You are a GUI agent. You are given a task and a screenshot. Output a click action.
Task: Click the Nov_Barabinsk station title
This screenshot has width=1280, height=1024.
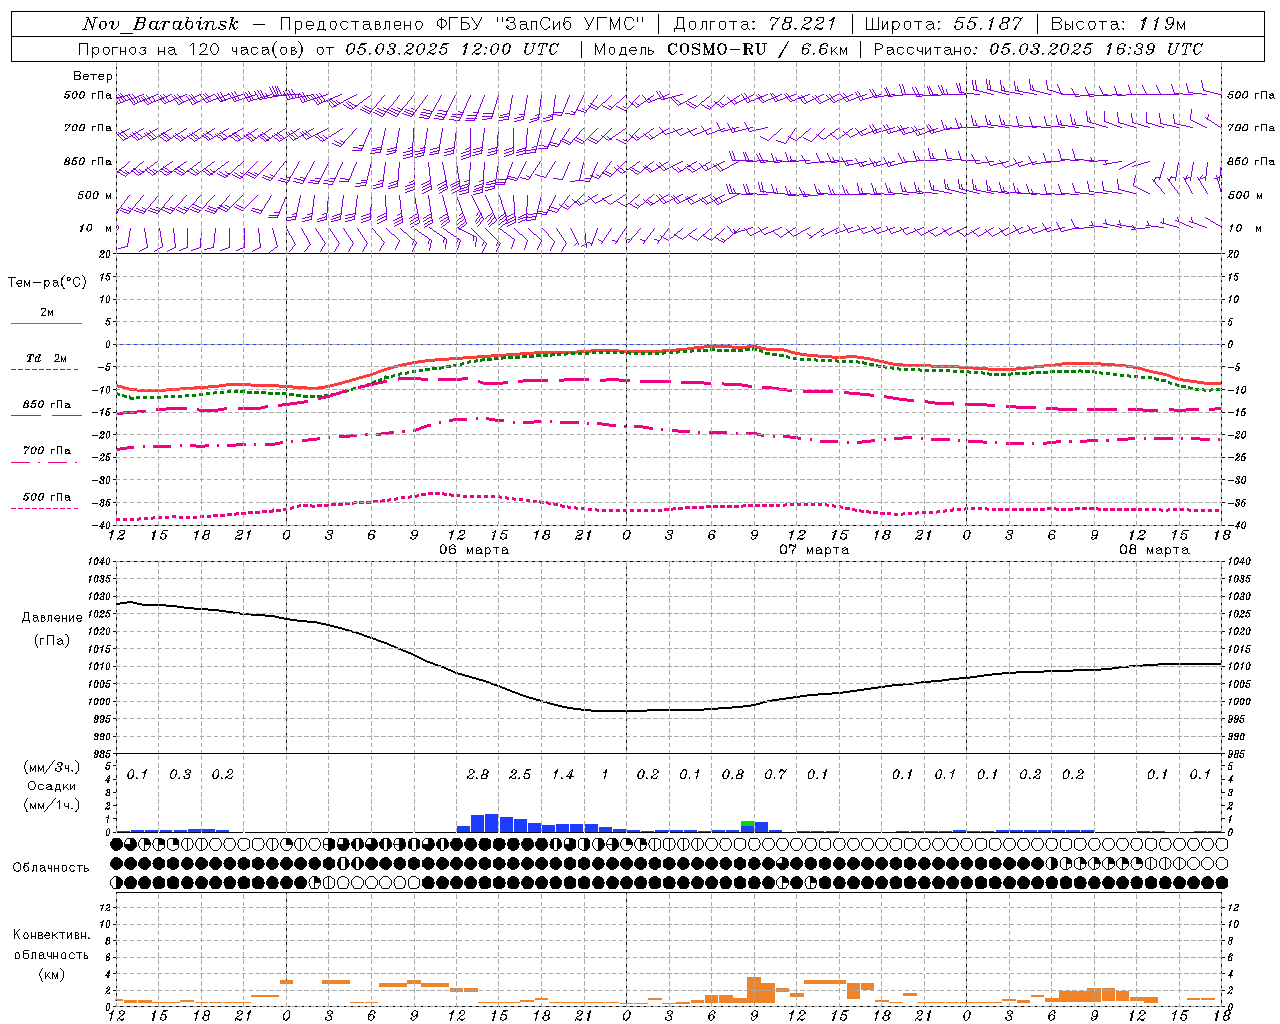[x=161, y=24]
